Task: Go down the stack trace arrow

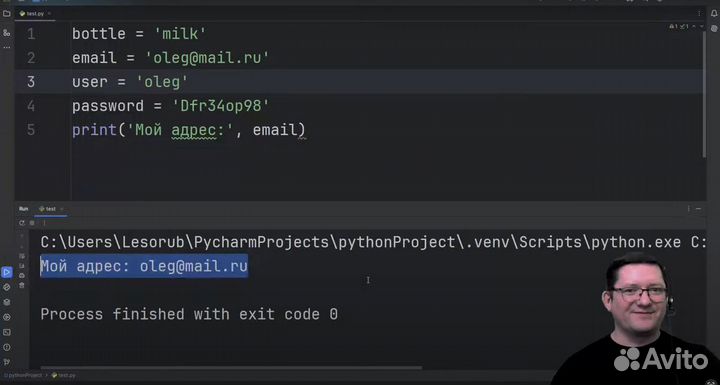Action: pos(22,246)
